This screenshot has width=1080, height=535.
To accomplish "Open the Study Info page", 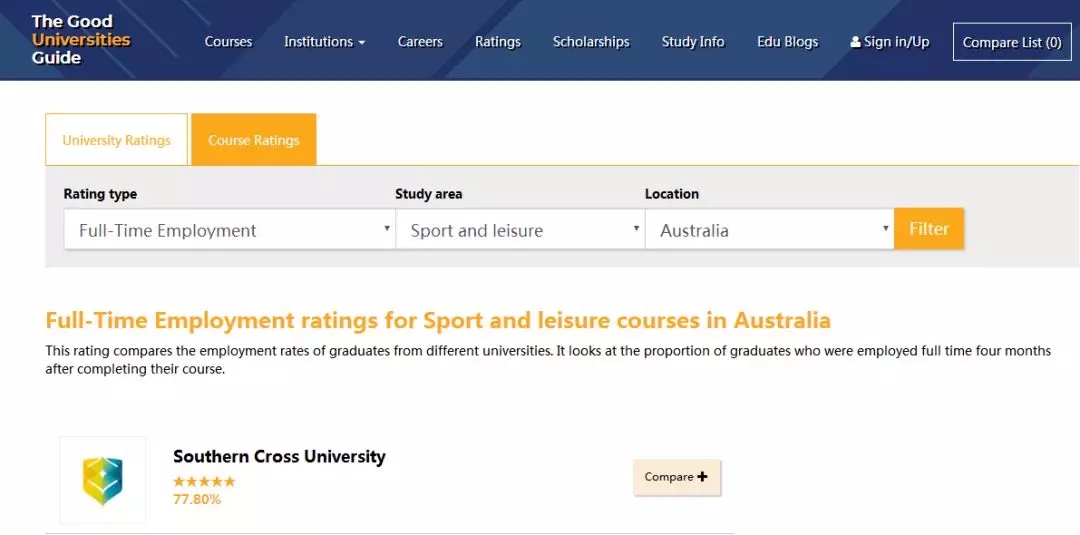I will (x=693, y=42).
